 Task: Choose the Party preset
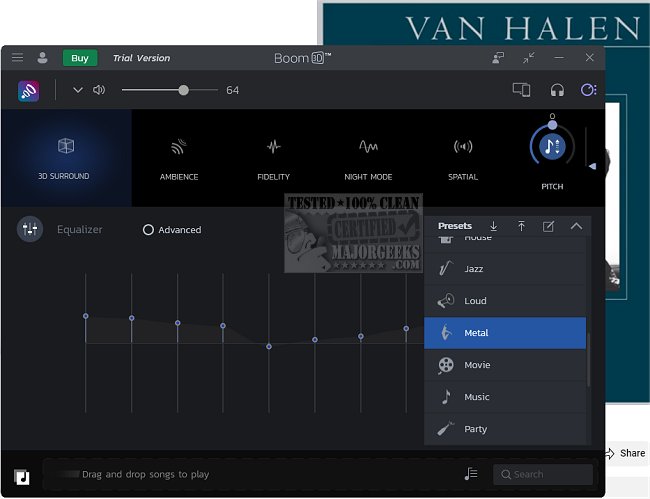point(505,429)
